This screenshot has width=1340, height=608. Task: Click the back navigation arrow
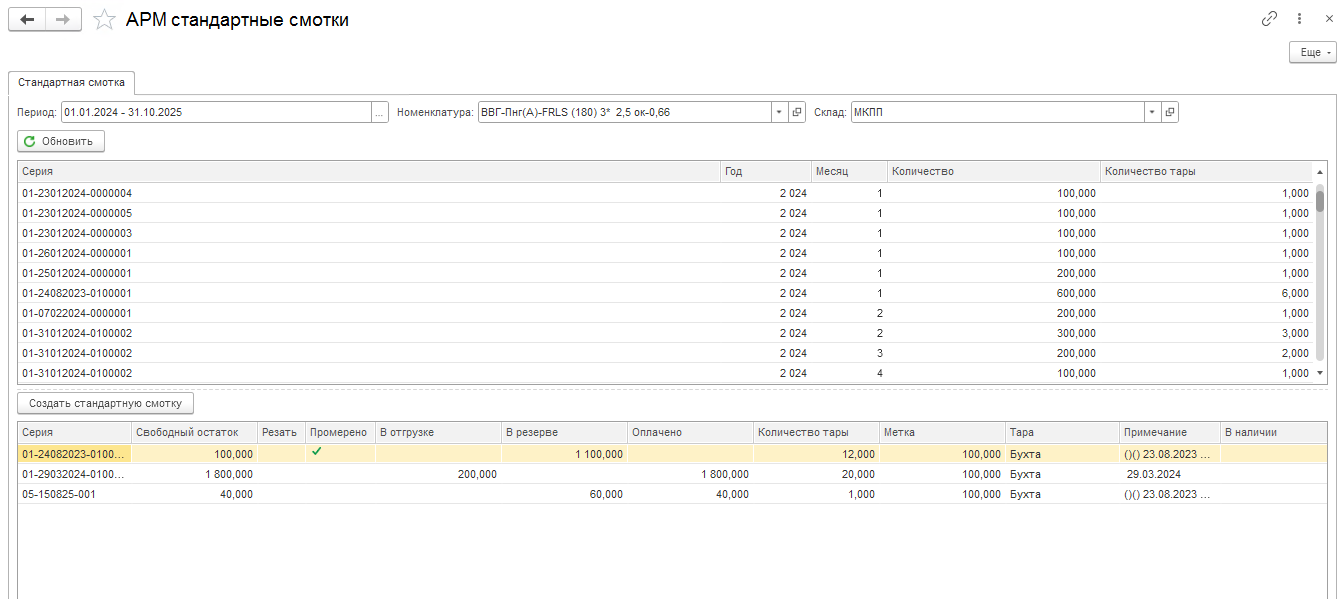pos(27,20)
